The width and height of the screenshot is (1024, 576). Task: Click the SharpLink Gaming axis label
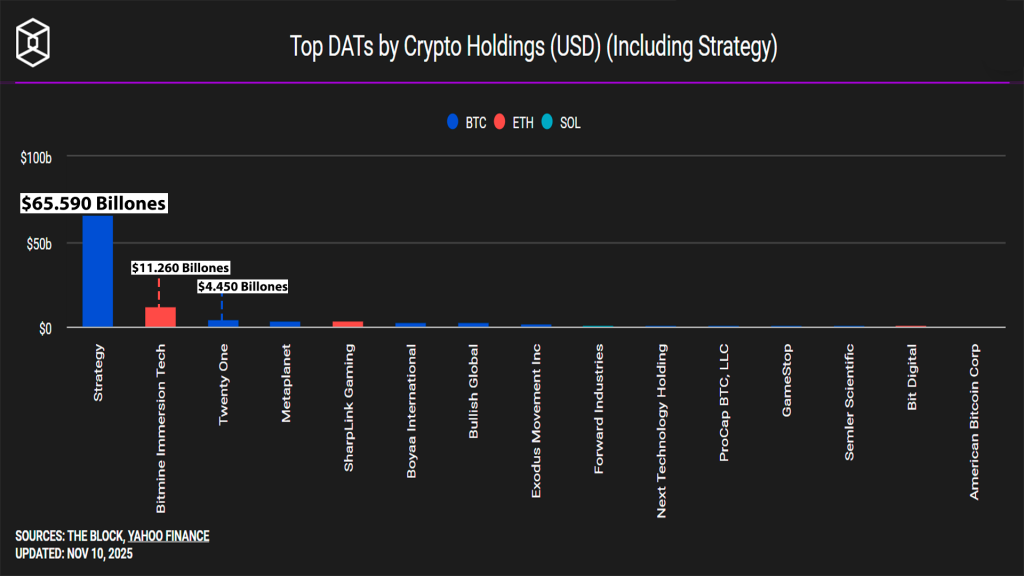click(x=348, y=408)
